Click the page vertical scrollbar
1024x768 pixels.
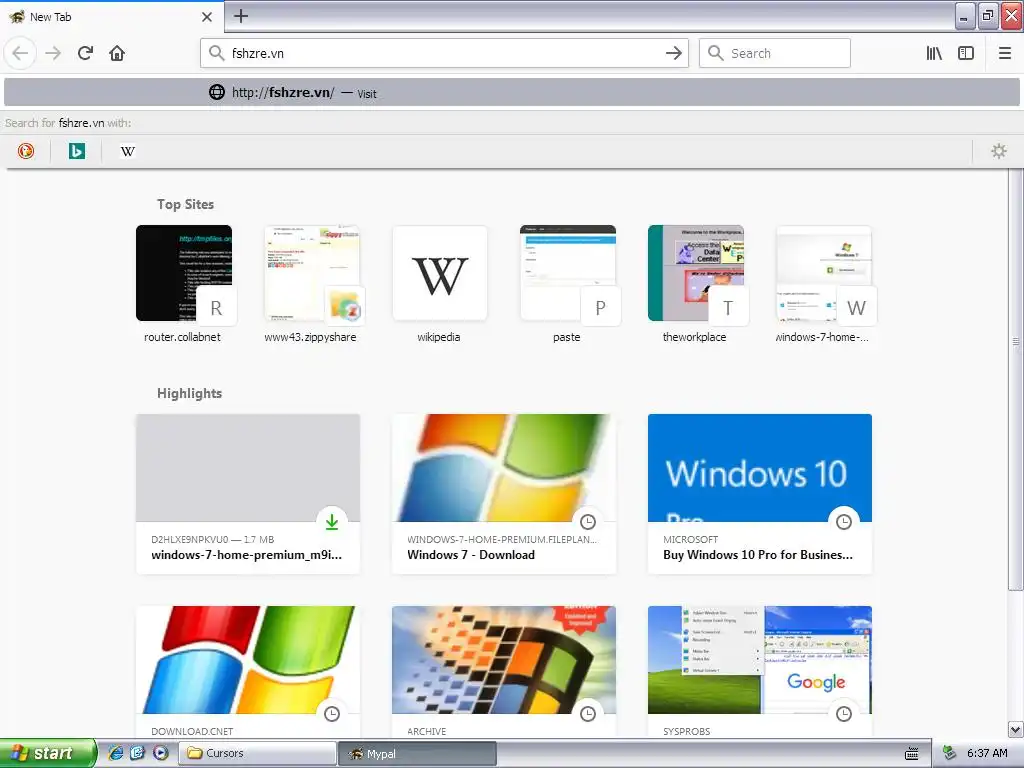(1016, 379)
